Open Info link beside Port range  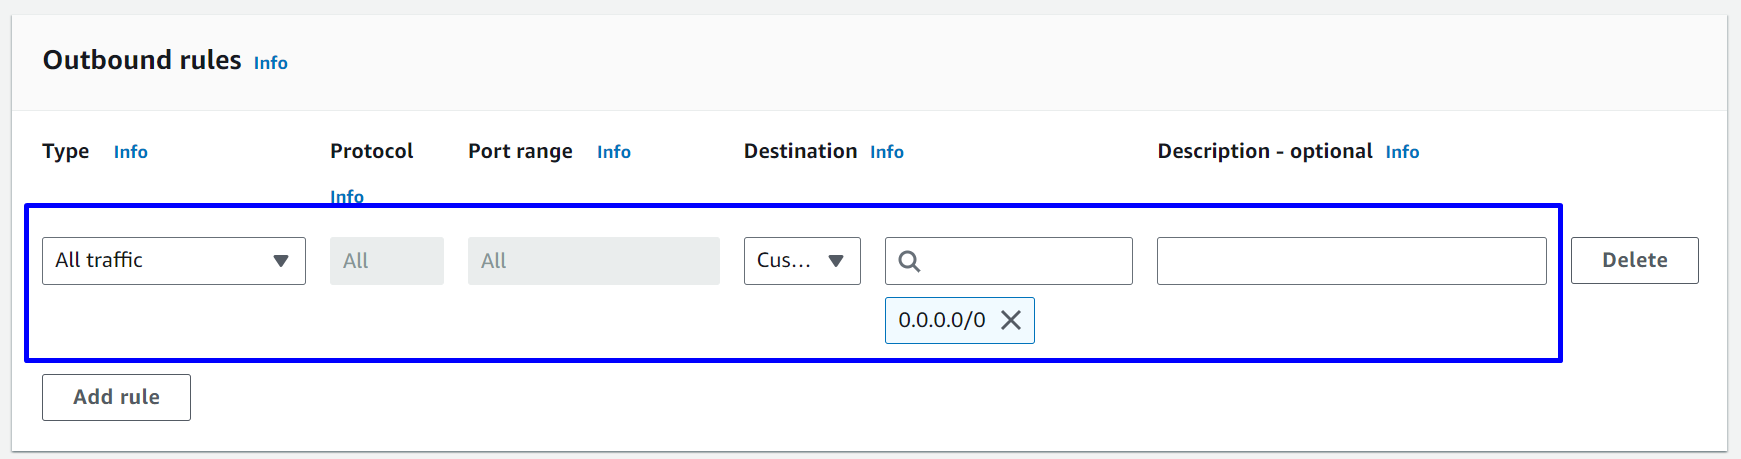(613, 152)
